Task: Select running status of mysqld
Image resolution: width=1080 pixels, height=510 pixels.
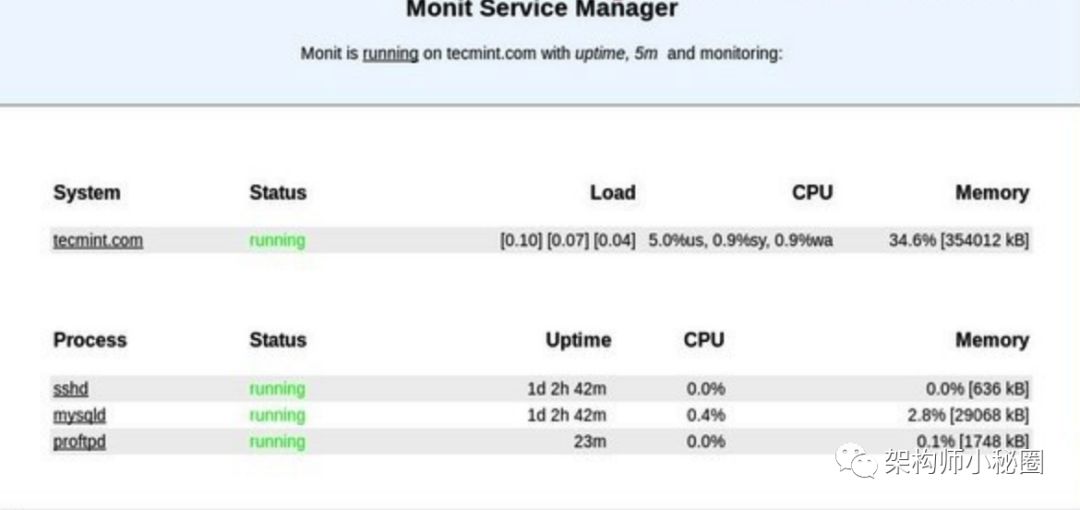Action: click(x=277, y=416)
